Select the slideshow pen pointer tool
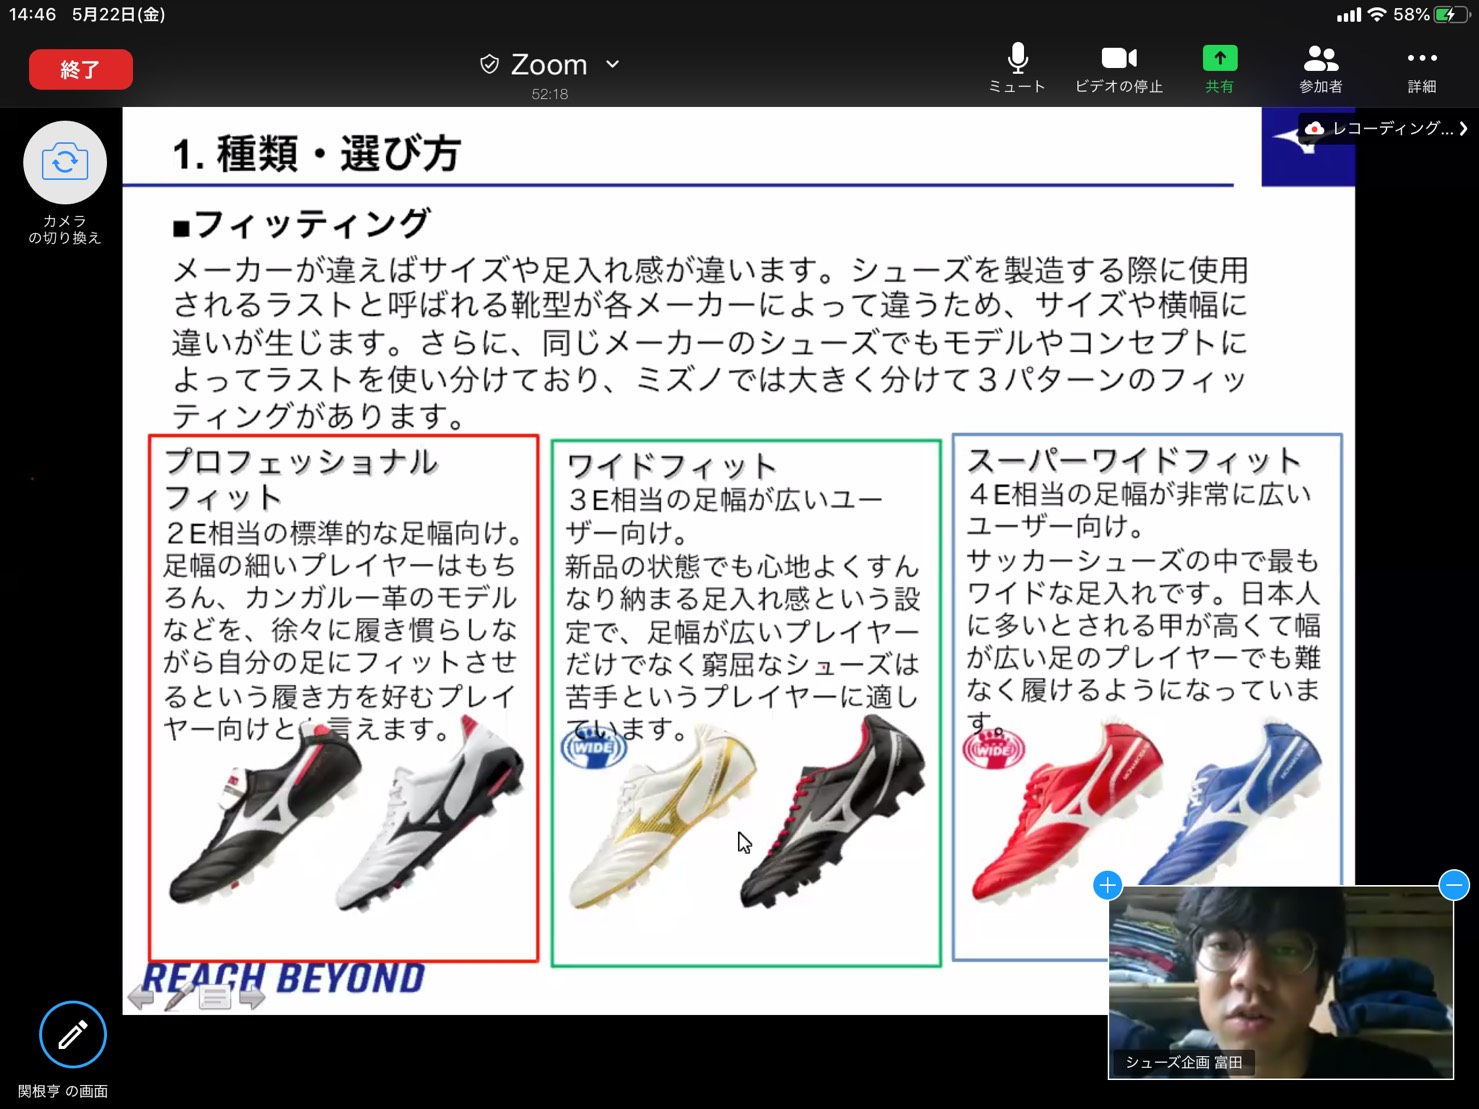1479x1109 pixels. tap(178, 997)
